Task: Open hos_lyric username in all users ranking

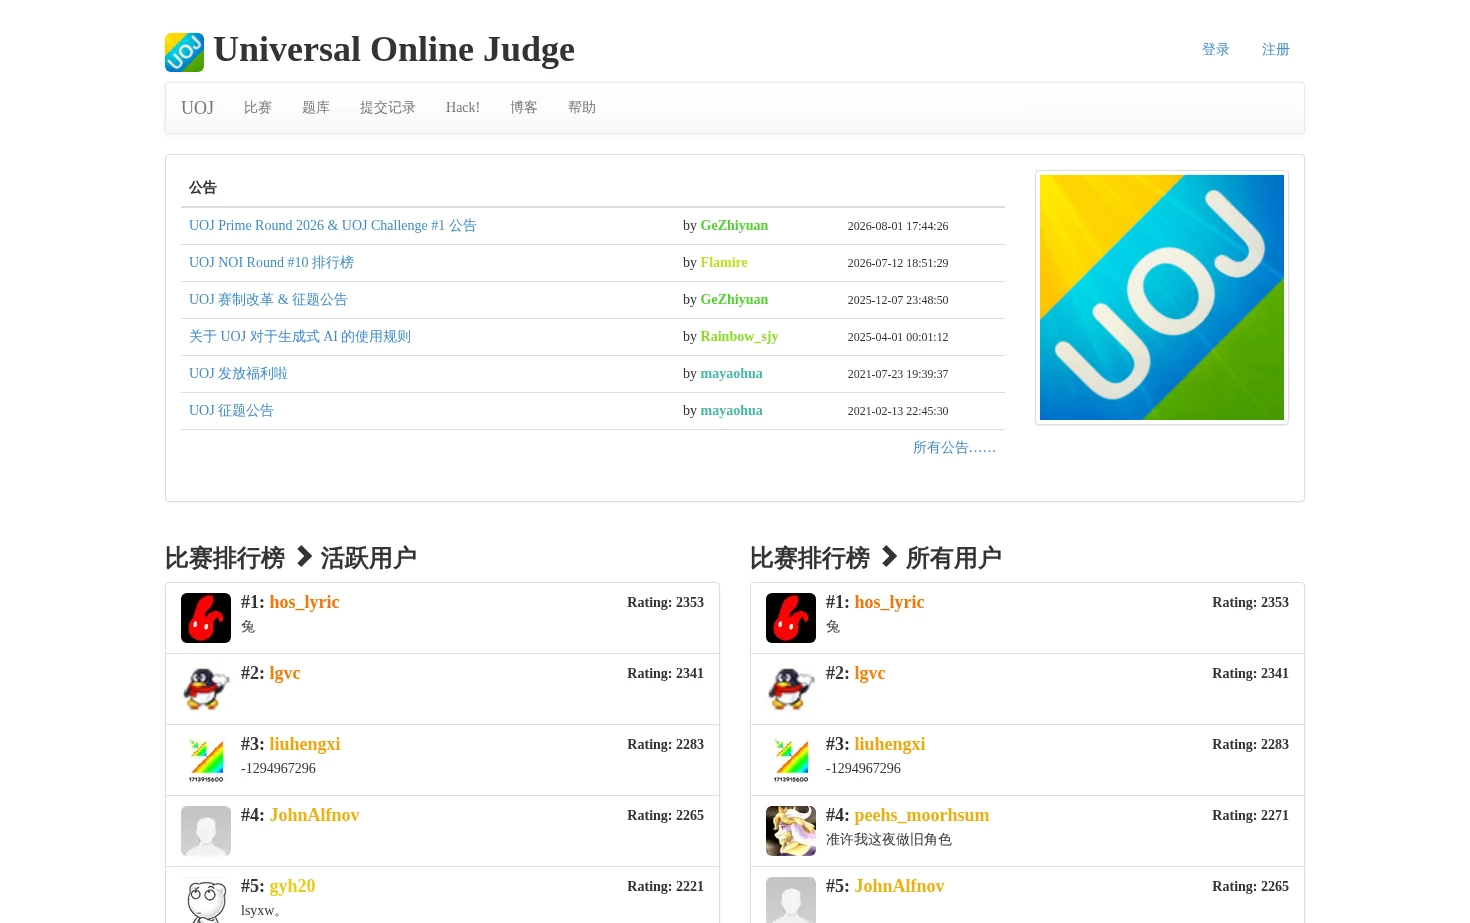Action: point(889,602)
